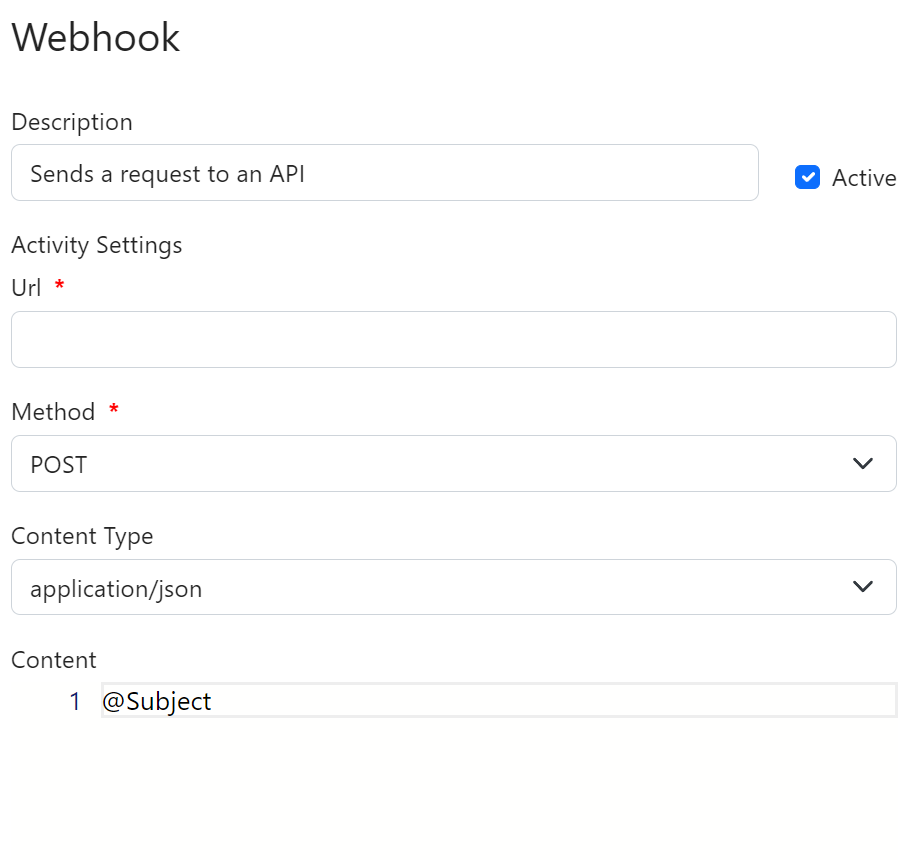Click the Method field label

[53, 412]
